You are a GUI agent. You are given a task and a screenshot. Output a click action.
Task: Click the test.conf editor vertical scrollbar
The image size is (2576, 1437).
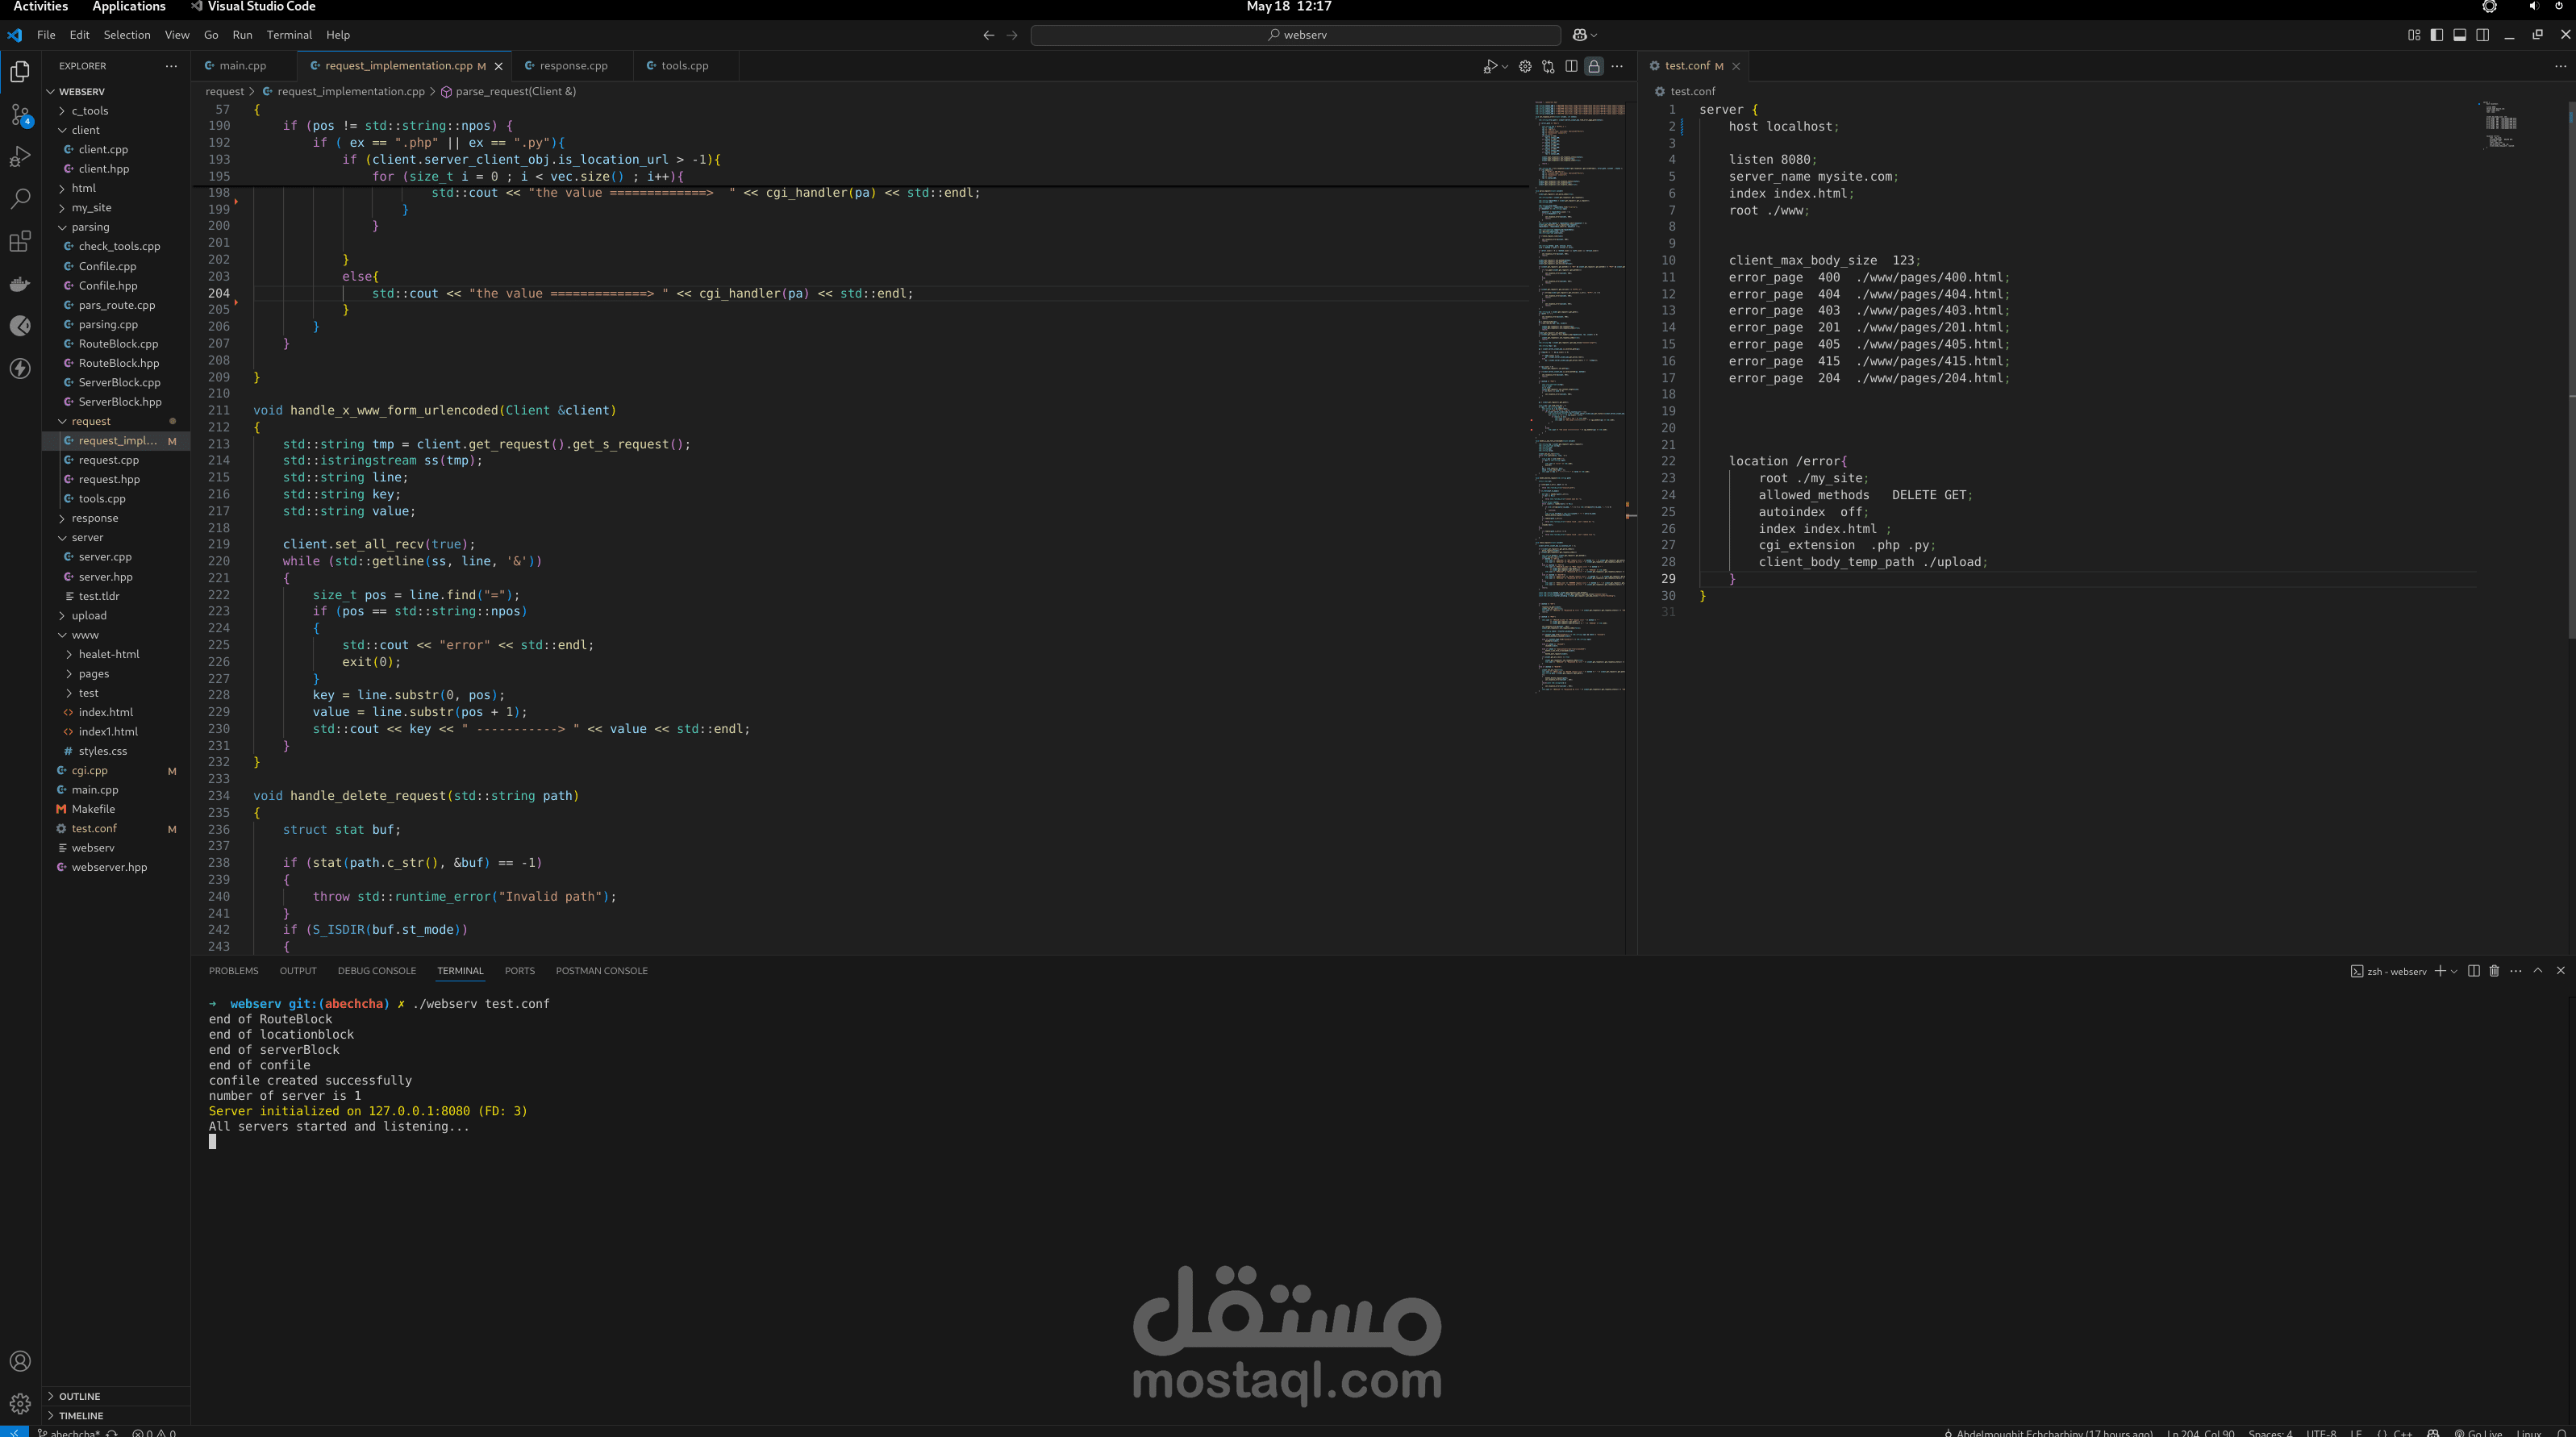tap(2571, 370)
